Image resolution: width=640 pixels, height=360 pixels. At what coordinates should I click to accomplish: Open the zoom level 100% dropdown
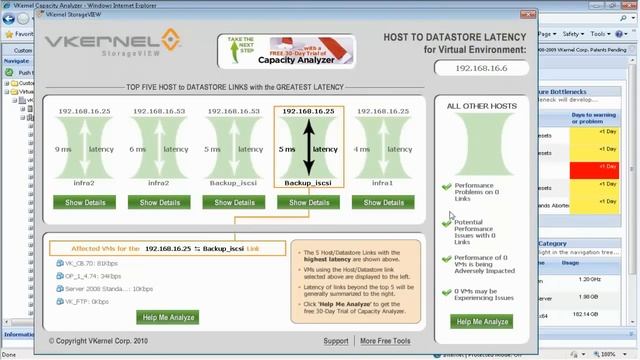click(x=625, y=354)
